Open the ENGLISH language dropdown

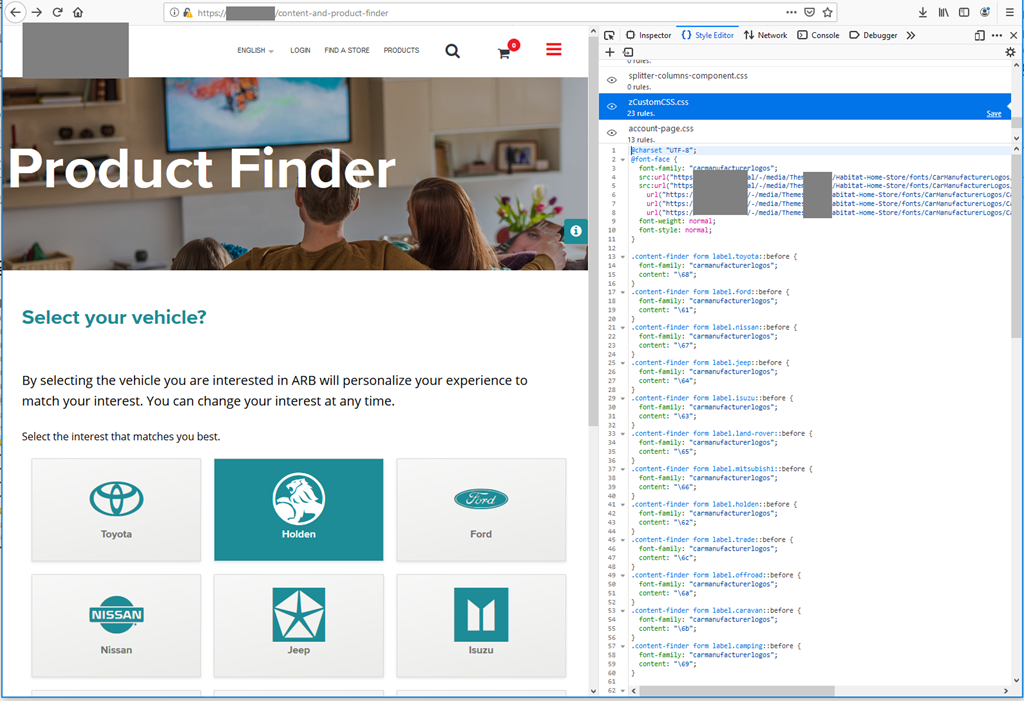tap(255, 51)
